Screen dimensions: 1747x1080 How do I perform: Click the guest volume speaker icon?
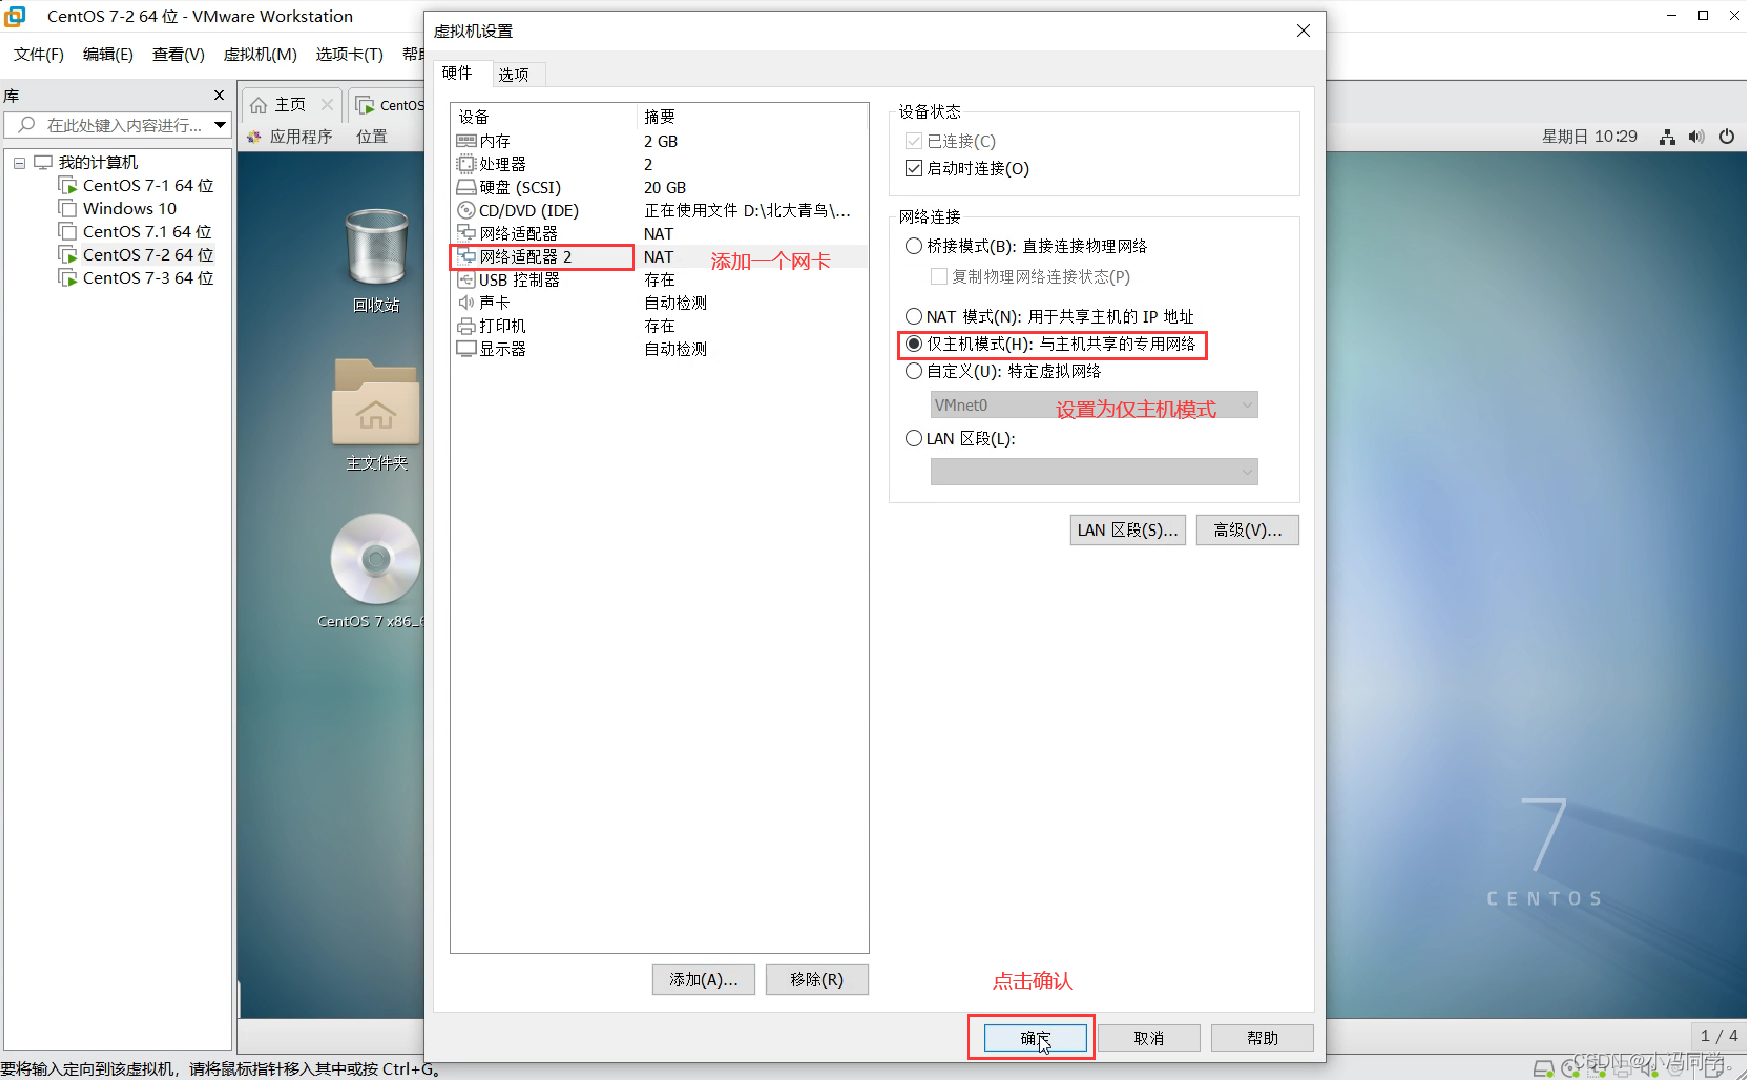click(1697, 137)
